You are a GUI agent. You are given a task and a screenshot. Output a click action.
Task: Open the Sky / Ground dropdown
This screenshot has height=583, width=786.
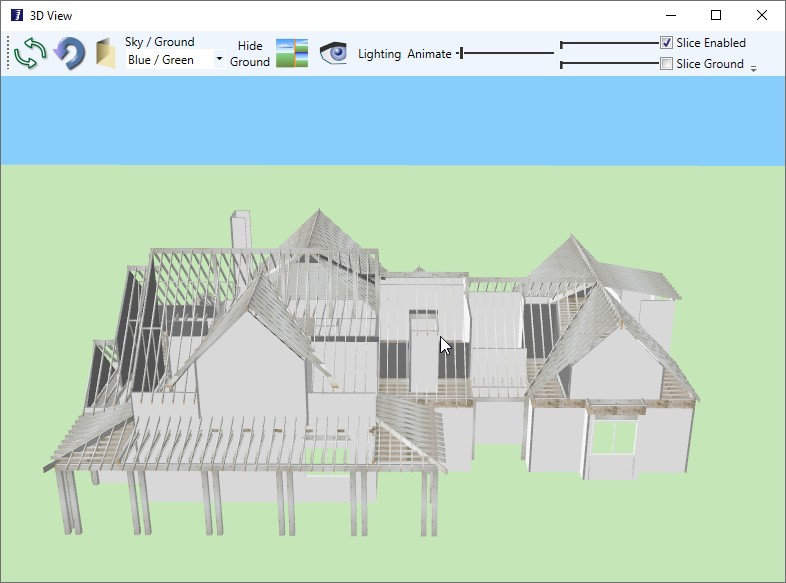click(174, 60)
